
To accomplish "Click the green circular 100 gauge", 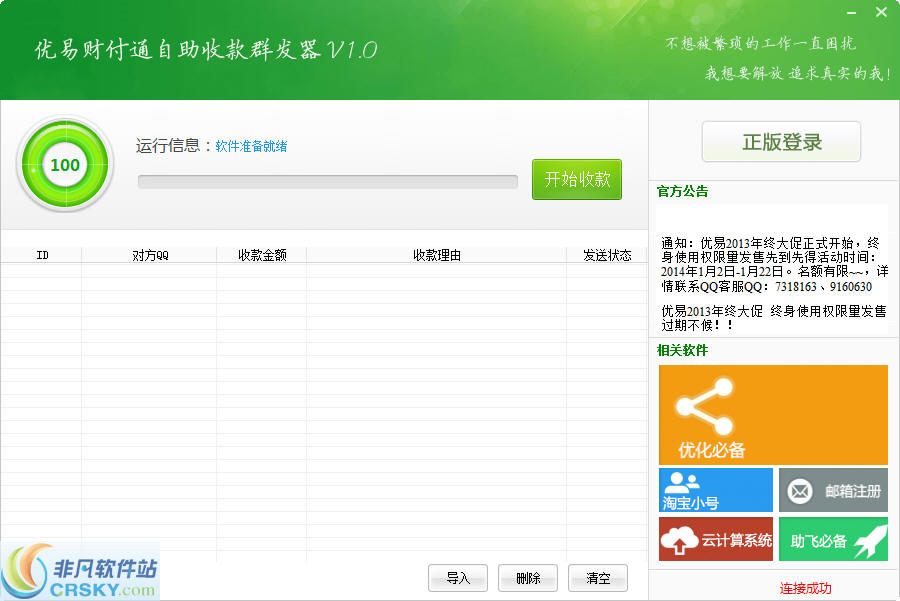I will [65, 165].
